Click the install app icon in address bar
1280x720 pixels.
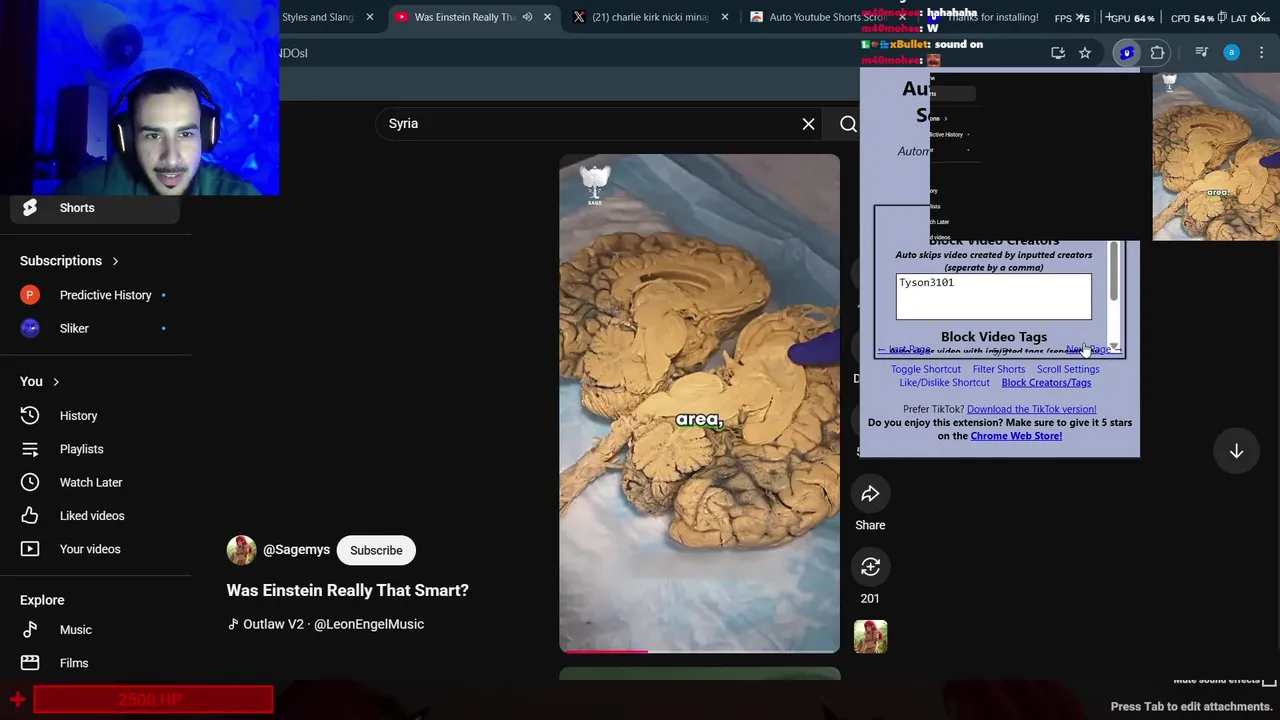pos(1058,53)
